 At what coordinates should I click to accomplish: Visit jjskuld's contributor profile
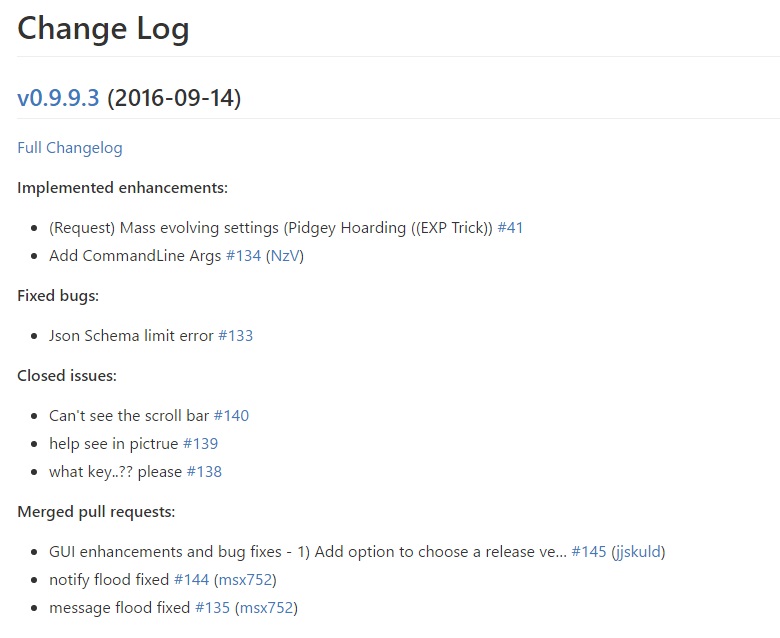point(638,552)
